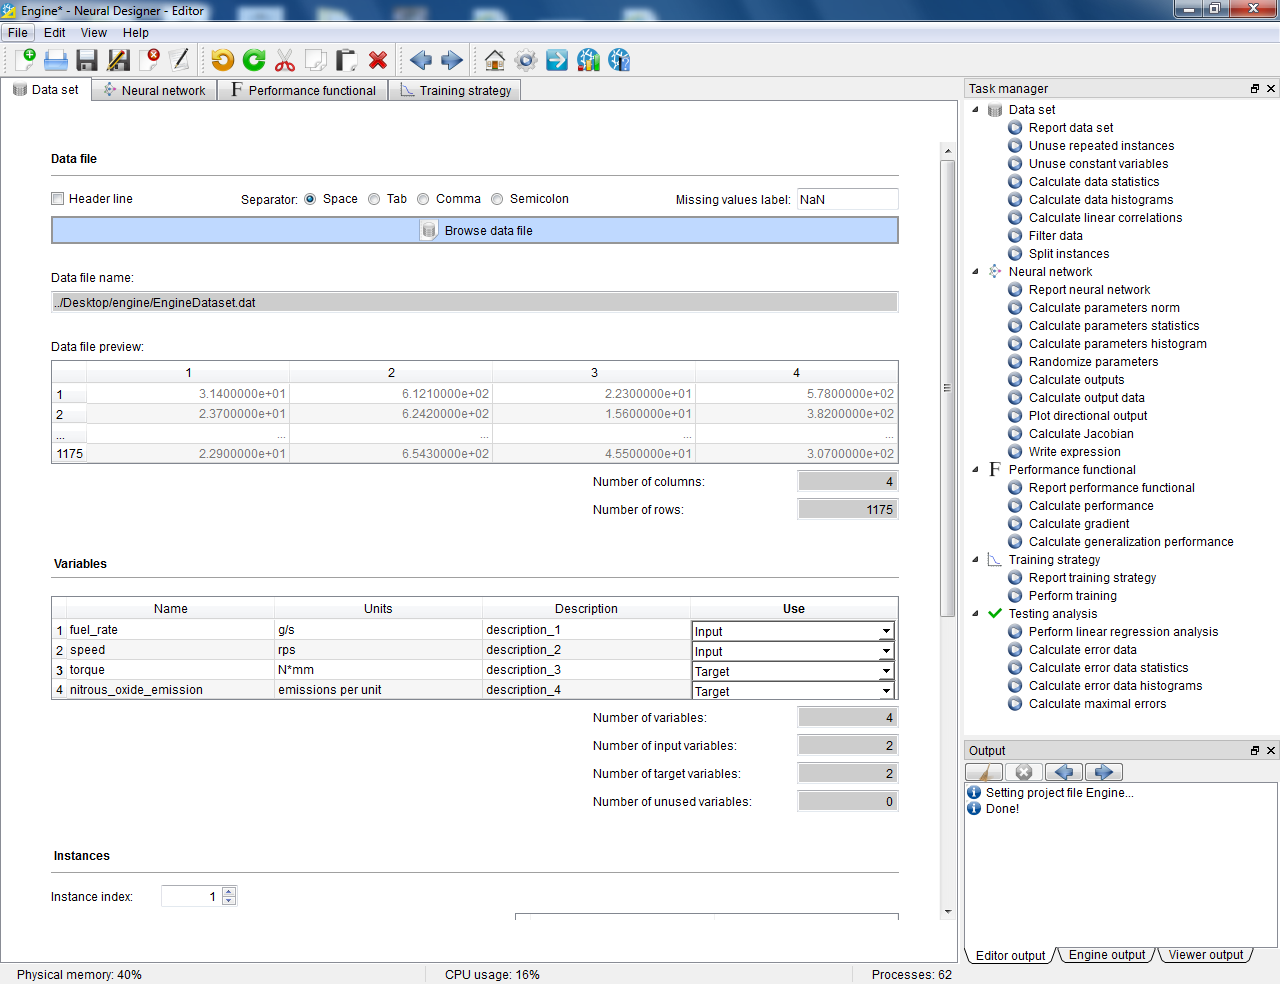Click the orange undo arrow icon

point(223,60)
